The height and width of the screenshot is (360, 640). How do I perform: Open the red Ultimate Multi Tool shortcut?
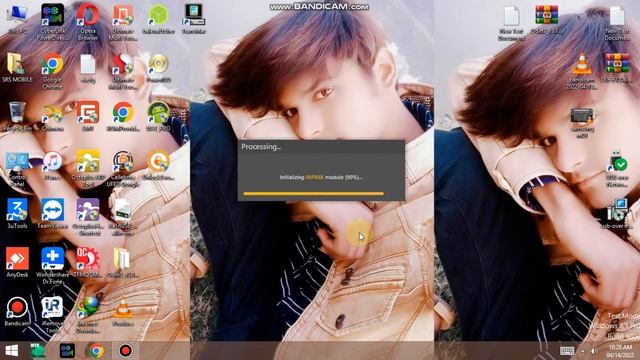point(123,70)
